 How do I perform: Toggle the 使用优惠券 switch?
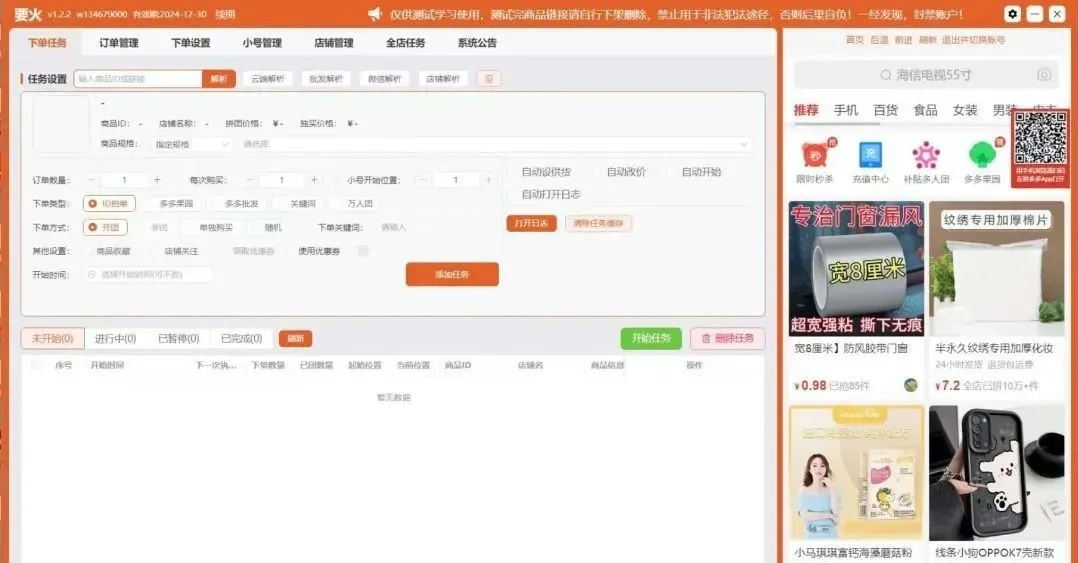click(x=362, y=251)
